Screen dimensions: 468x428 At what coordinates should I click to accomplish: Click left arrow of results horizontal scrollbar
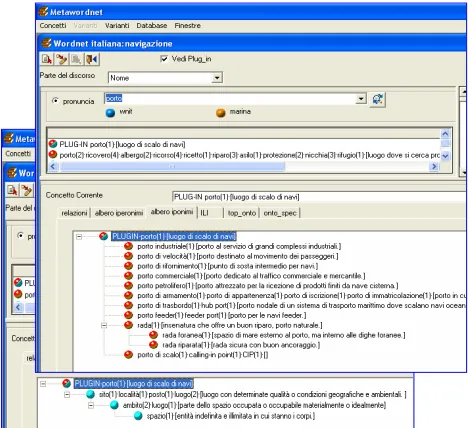point(53,166)
